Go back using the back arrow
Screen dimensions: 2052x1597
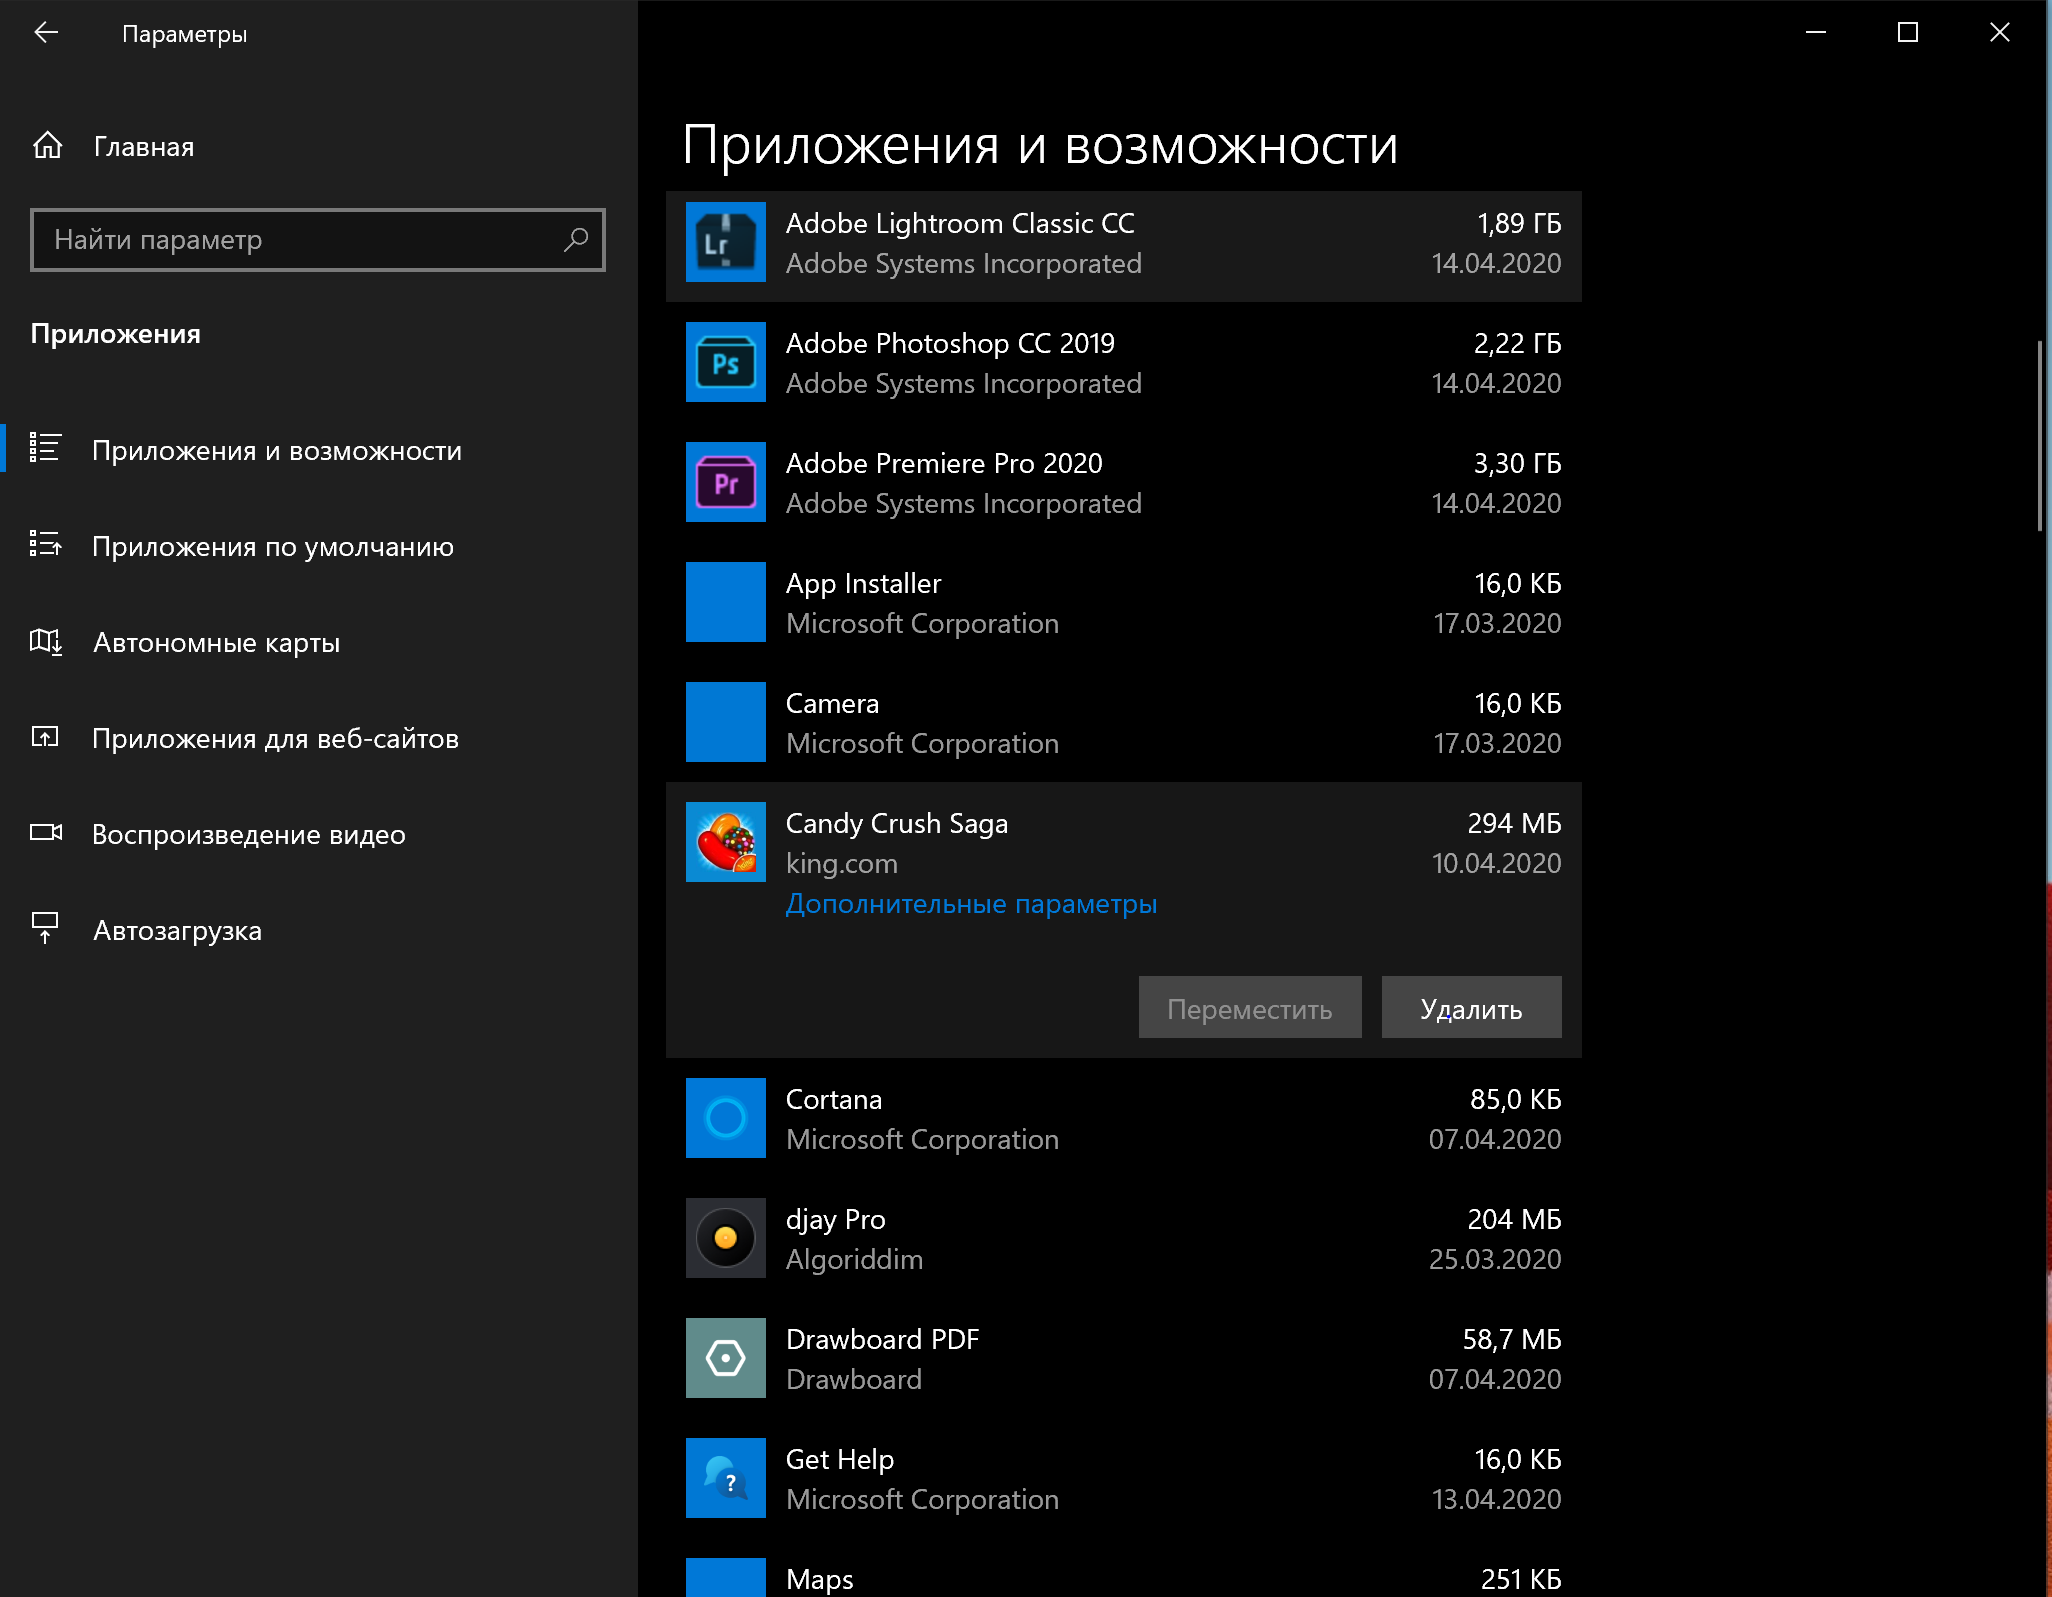[x=46, y=33]
